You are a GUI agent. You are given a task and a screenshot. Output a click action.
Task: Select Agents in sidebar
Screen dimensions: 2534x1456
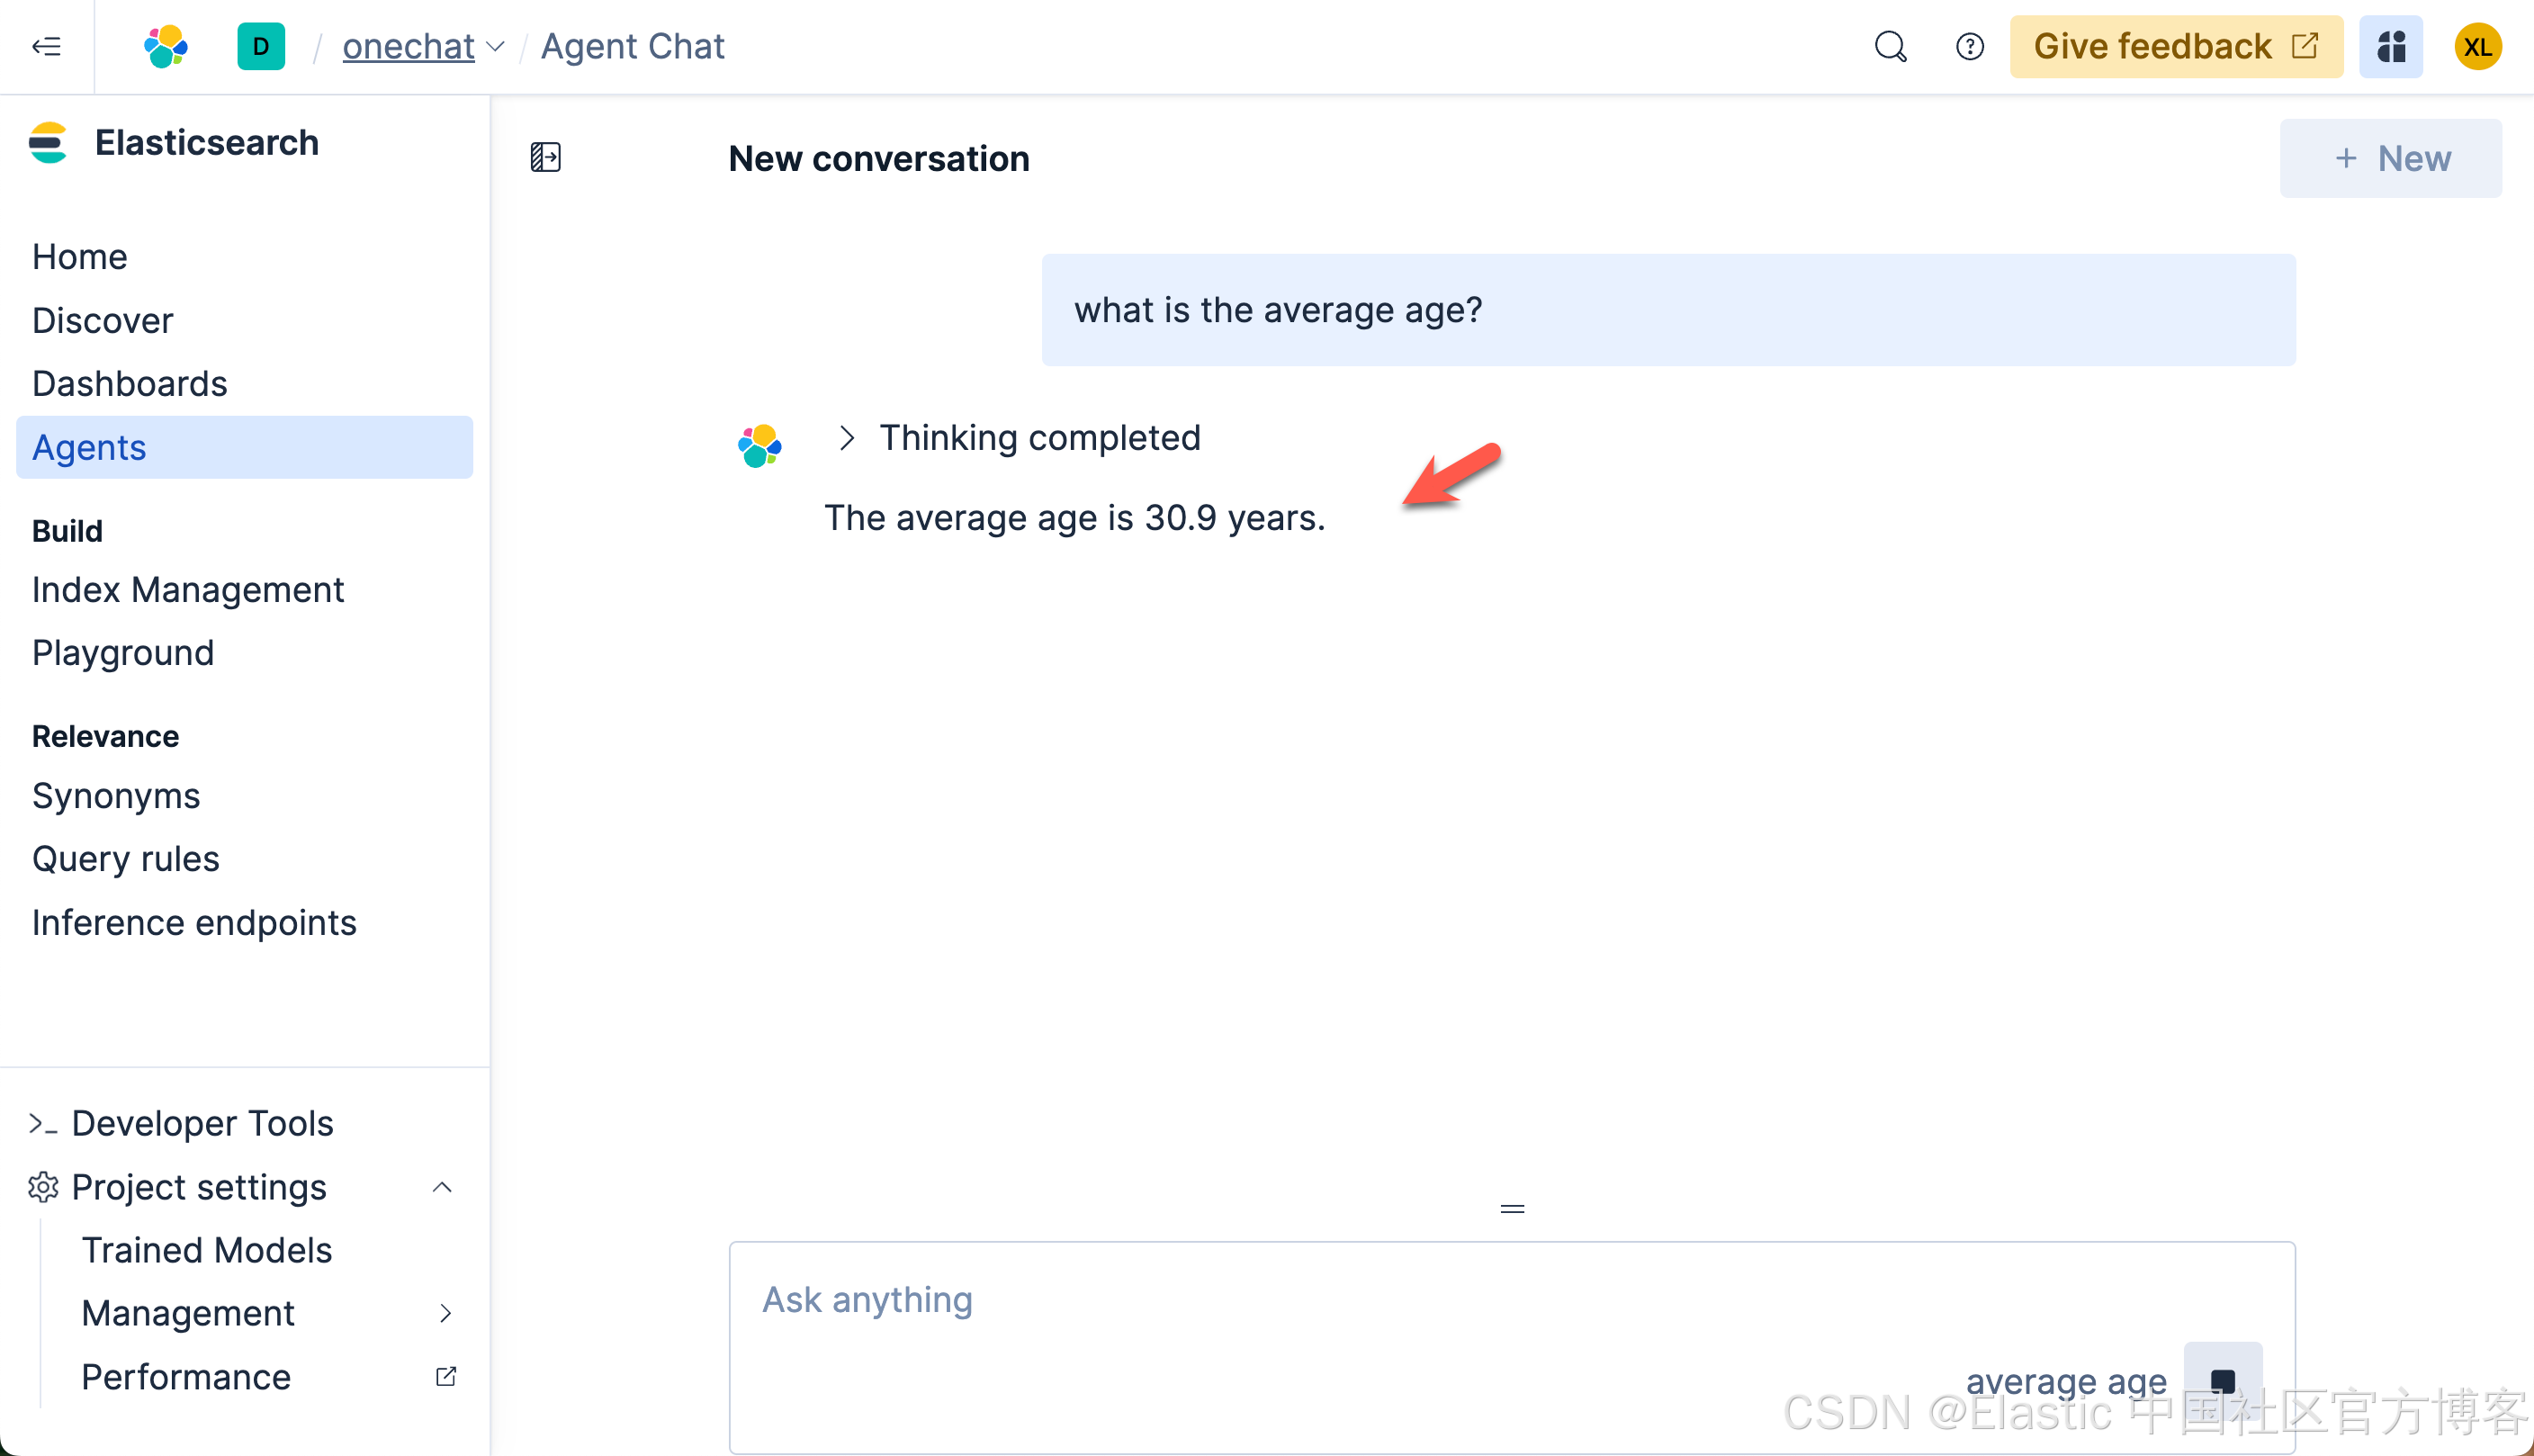pyautogui.click(x=244, y=447)
